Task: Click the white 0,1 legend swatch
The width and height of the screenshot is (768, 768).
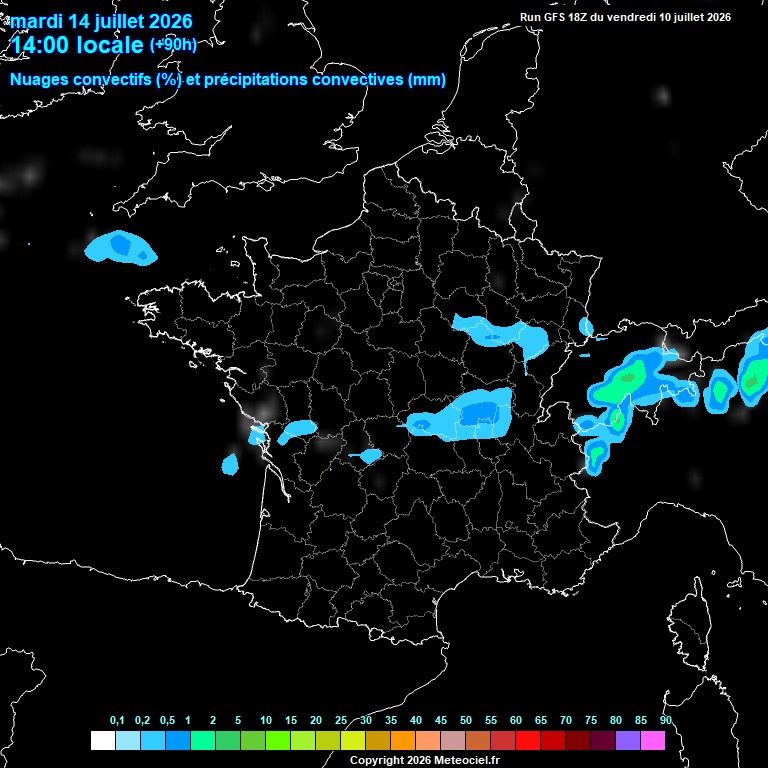Action: coord(103,740)
